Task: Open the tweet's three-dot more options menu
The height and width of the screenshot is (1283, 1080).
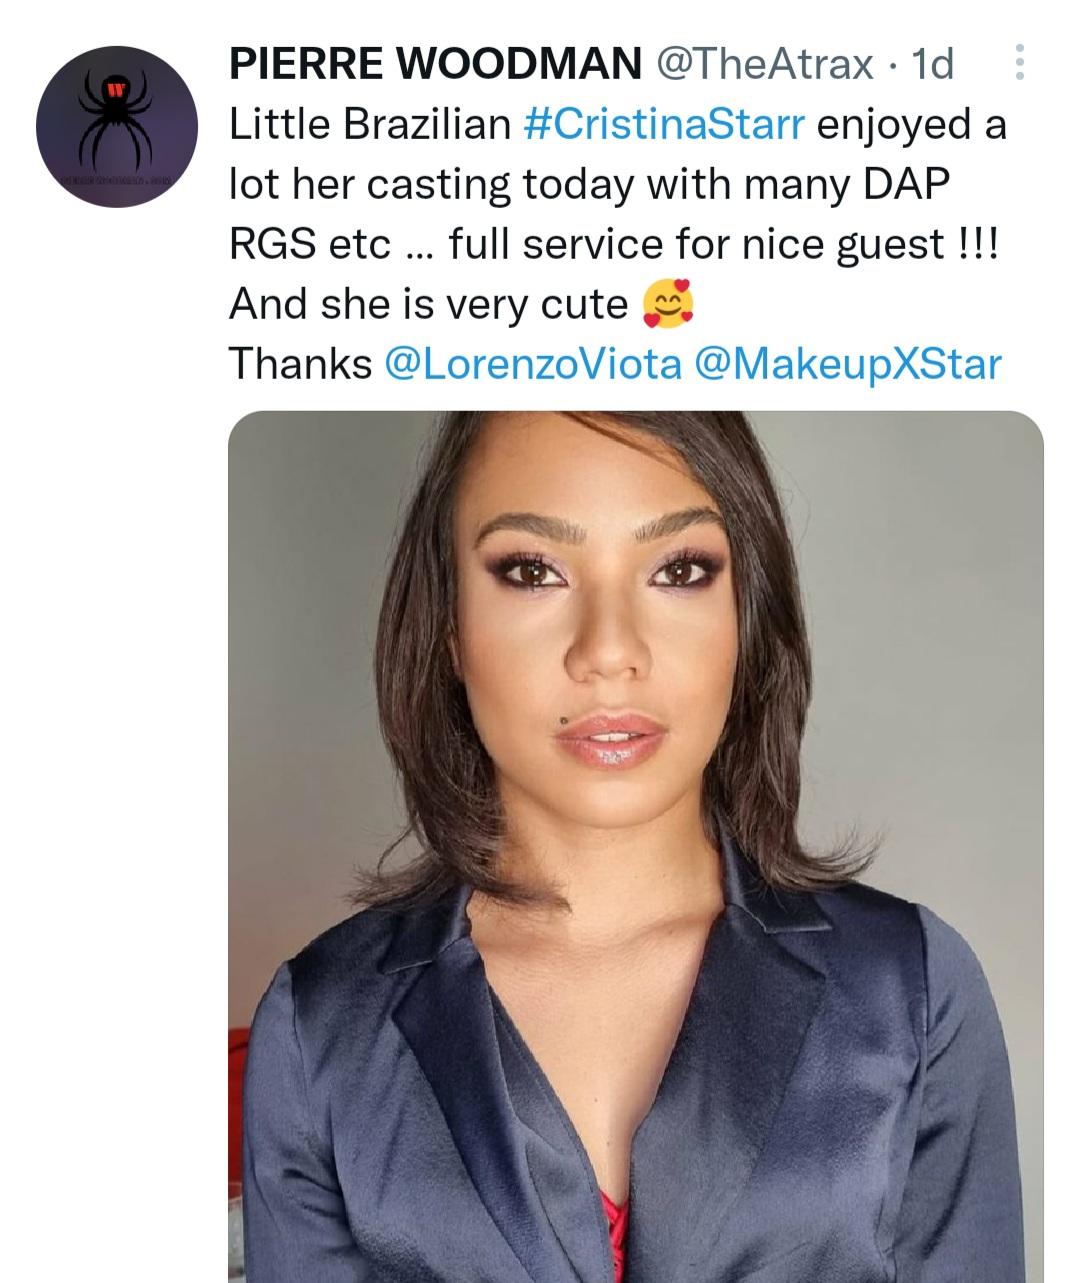Action: 1019,63
